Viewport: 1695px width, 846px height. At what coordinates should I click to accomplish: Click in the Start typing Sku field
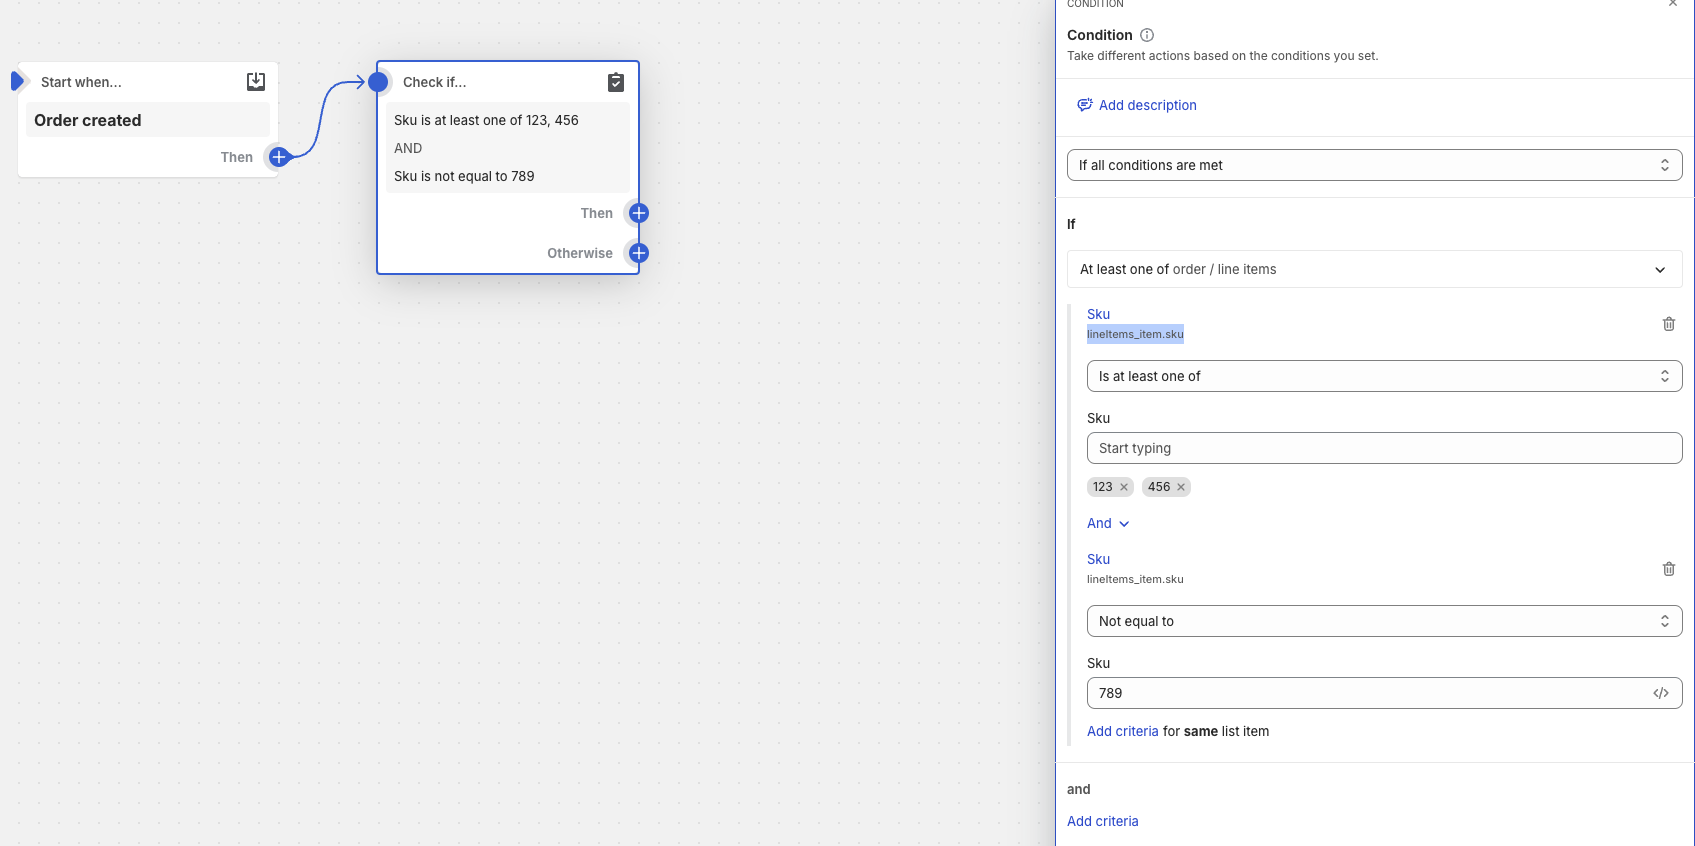(x=1384, y=448)
